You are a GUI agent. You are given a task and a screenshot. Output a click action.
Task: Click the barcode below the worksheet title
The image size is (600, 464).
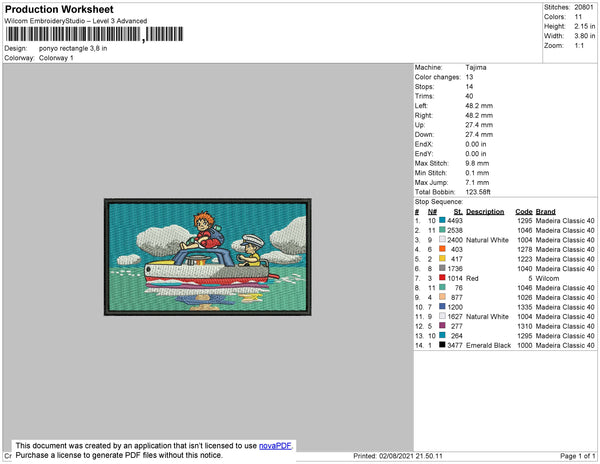(94, 34)
